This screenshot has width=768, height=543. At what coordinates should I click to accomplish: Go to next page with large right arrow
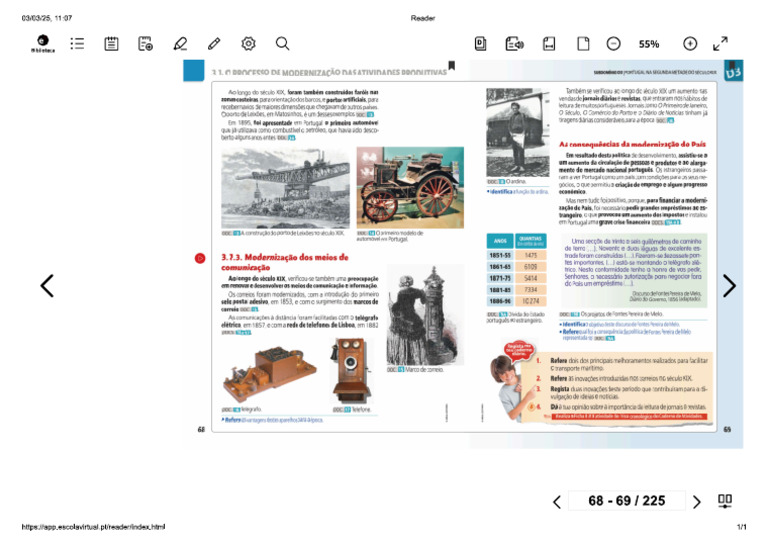(x=729, y=286)
